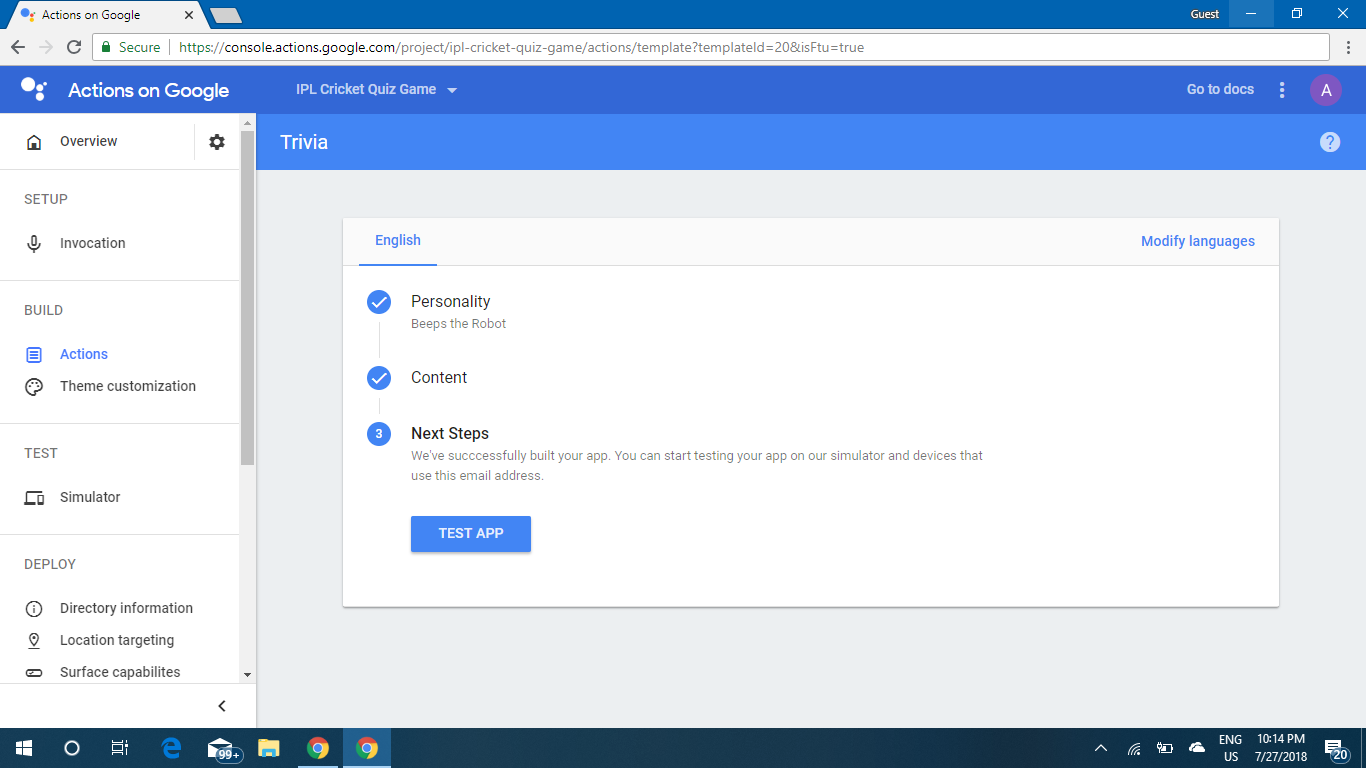The image size is (1366, 768).
Task: Click the browser address bar
Action: [x=710, y=47]
